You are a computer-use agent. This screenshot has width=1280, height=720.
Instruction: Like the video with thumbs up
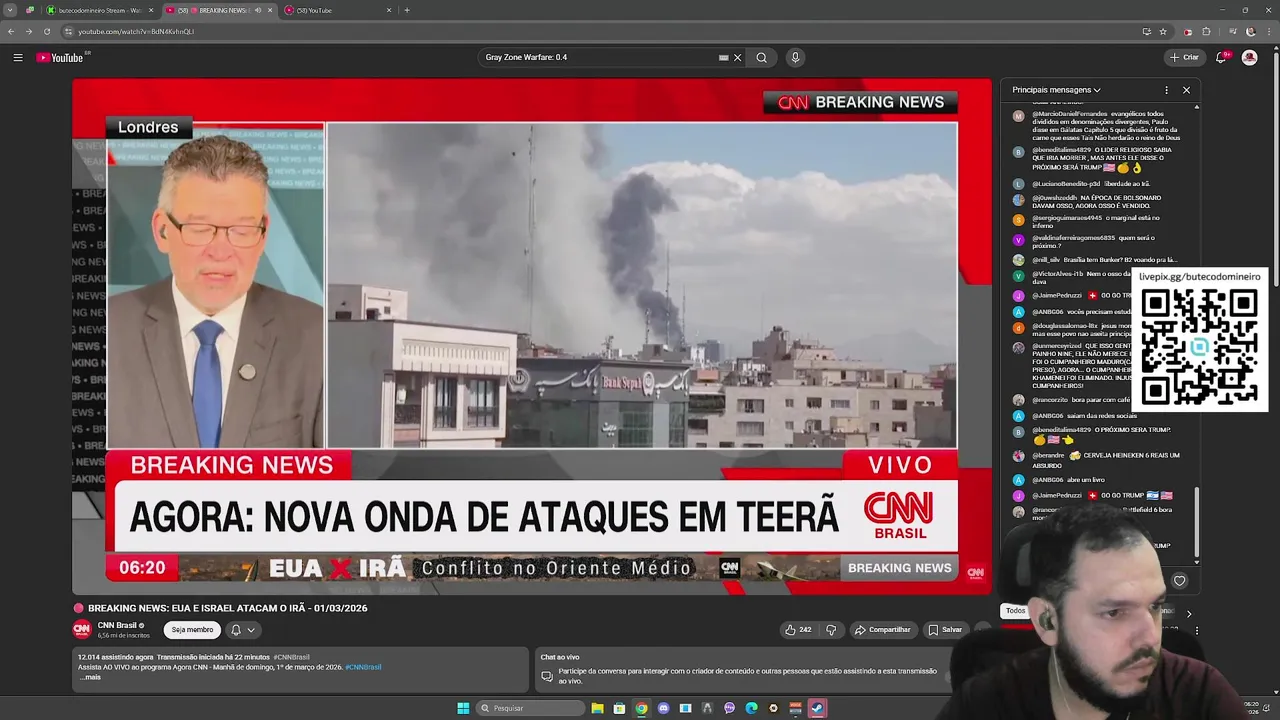click(x=798, y=630)
